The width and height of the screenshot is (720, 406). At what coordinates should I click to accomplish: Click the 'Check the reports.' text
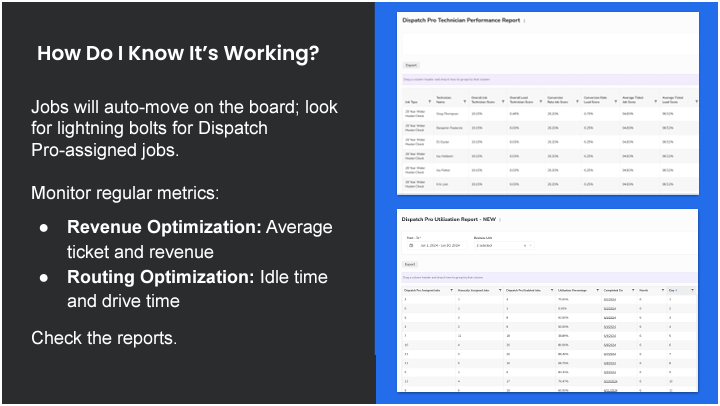click(x=104, y=338)
